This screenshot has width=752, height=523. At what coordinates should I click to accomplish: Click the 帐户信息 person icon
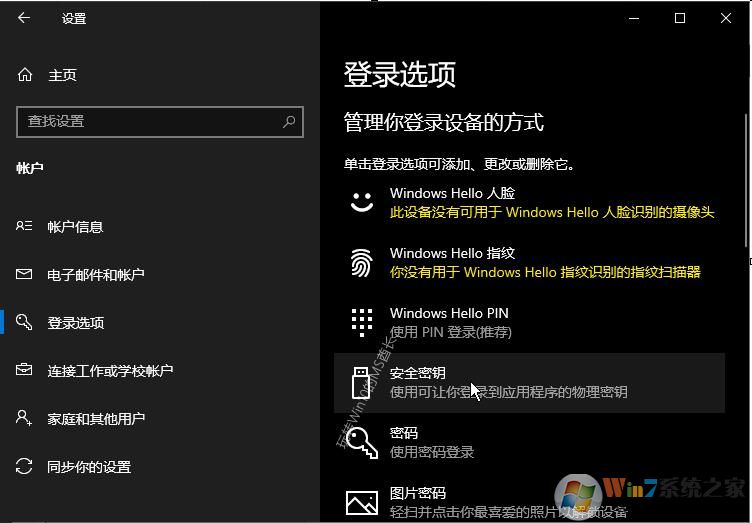24,226
